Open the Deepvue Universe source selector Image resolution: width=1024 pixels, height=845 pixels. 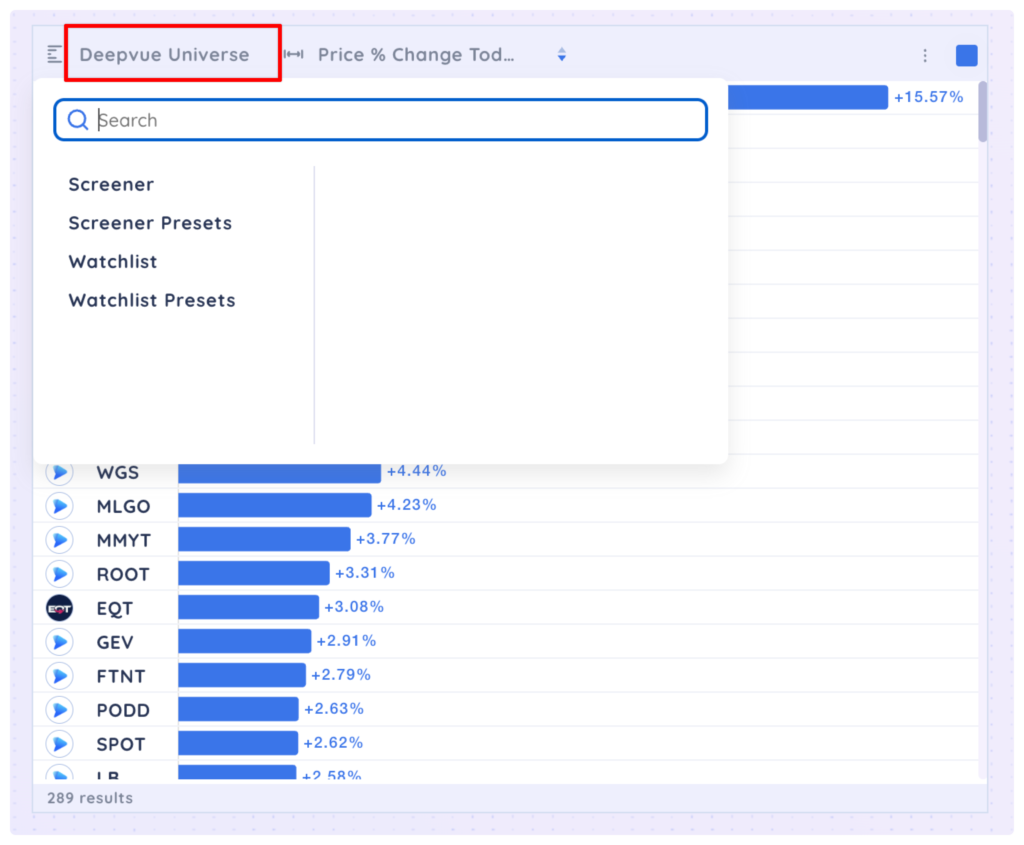click(165, 55)
